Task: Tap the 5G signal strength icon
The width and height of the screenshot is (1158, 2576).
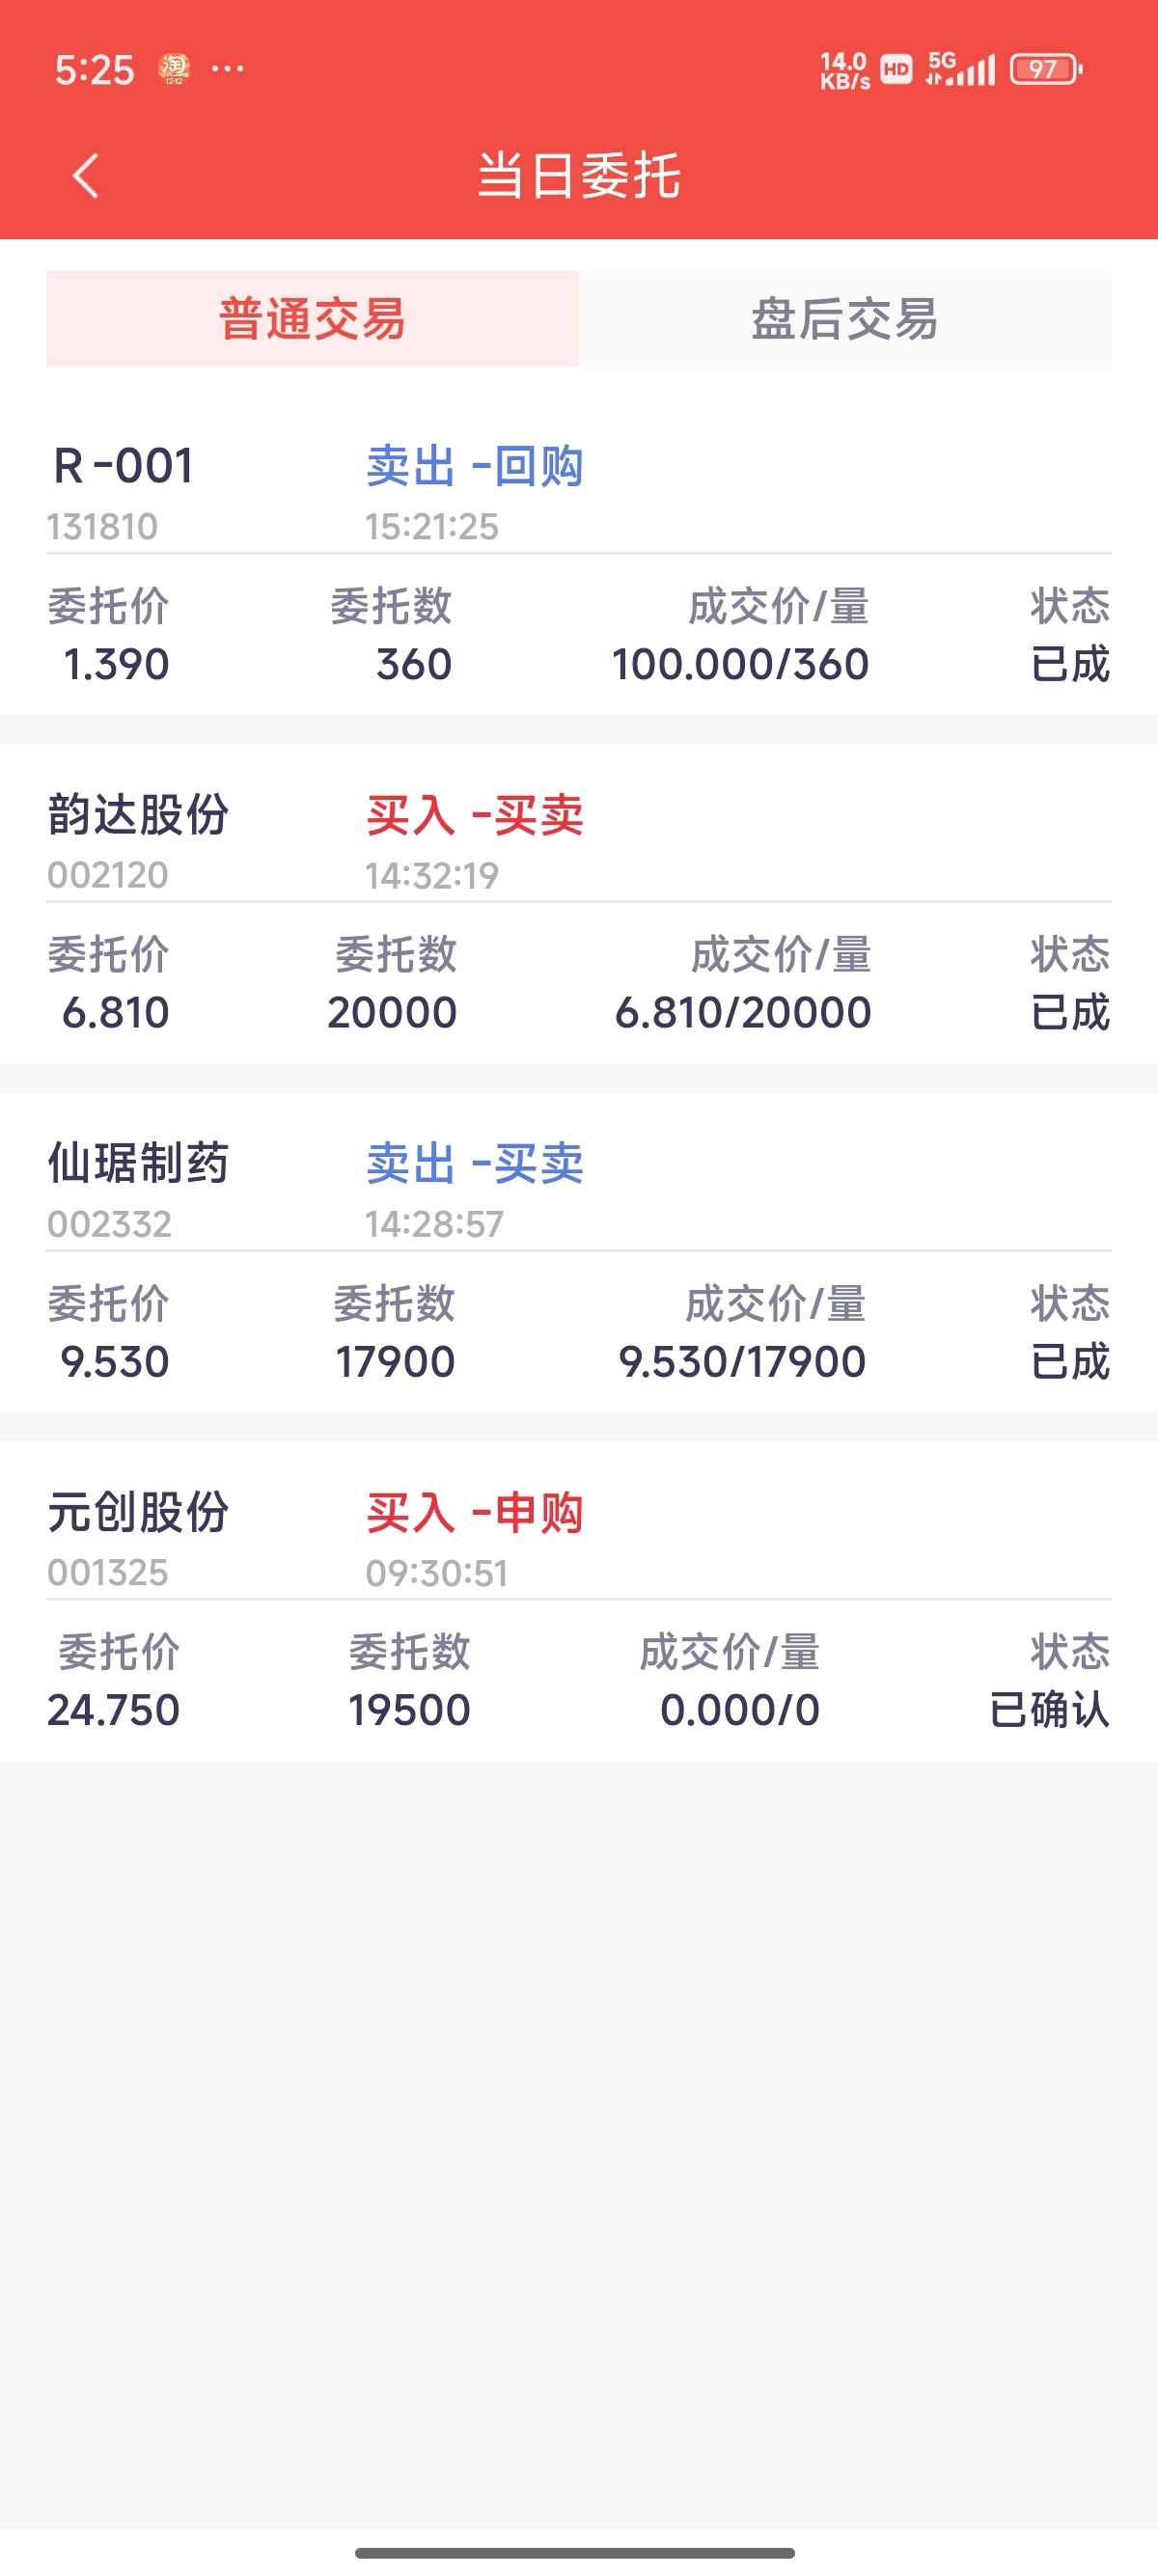Action: [x=961, y=69]
